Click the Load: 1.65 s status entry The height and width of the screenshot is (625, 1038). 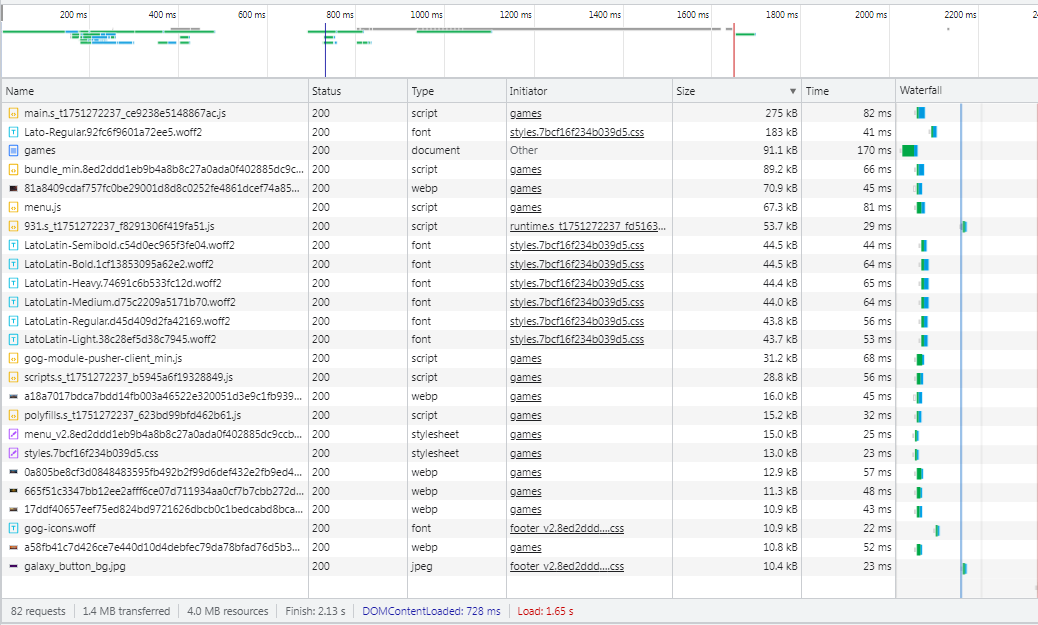point(545,611)
